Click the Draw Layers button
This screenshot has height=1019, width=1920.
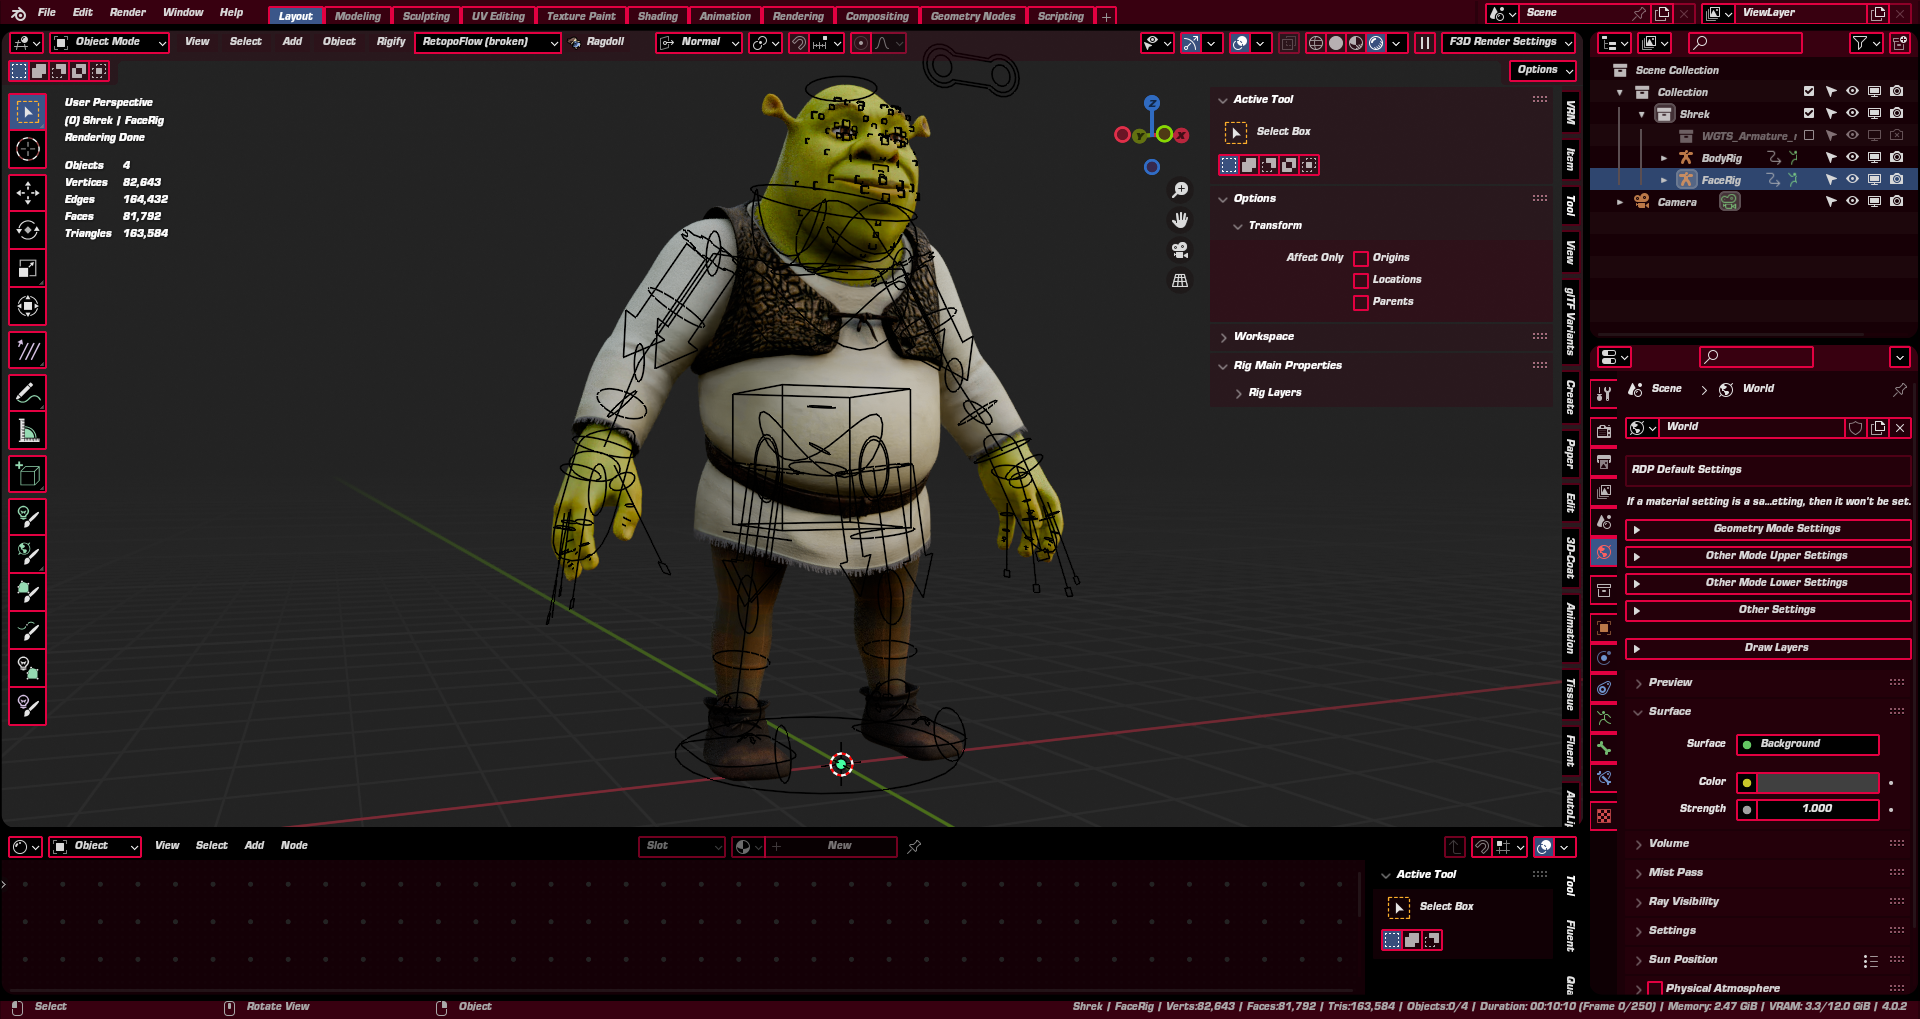tap(1768, 648)
